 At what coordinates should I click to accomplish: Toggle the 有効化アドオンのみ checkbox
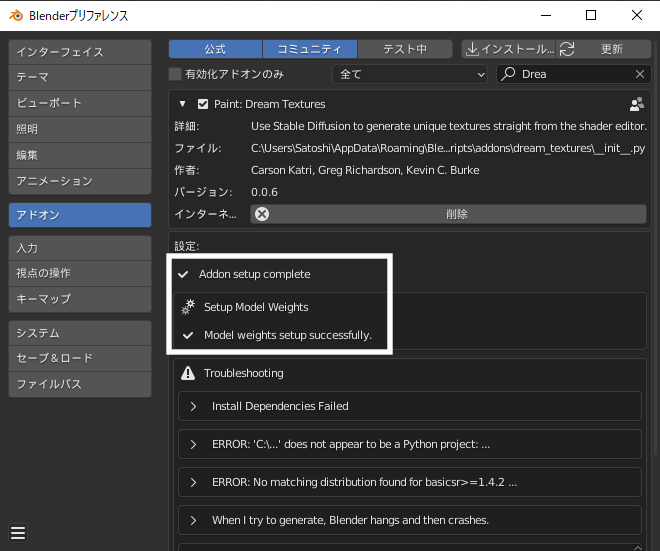pyautogui.click(x=175, y=74)
